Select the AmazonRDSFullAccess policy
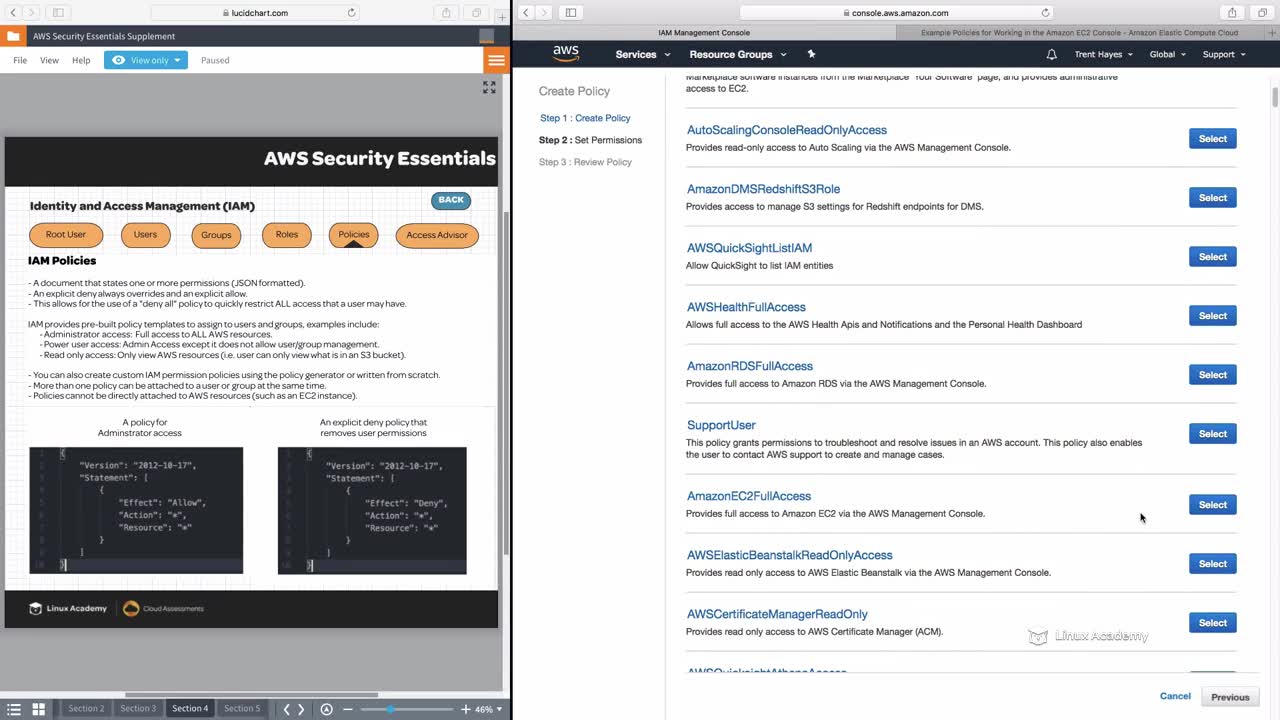Screen dimensions: 1280x720 click(x=1212, y=375)
